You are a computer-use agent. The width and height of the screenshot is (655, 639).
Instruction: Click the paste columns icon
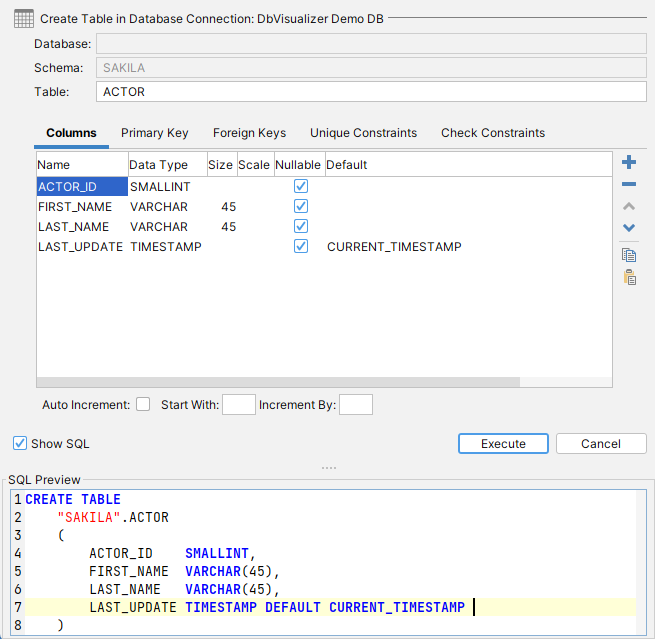[x=629, y=277]
